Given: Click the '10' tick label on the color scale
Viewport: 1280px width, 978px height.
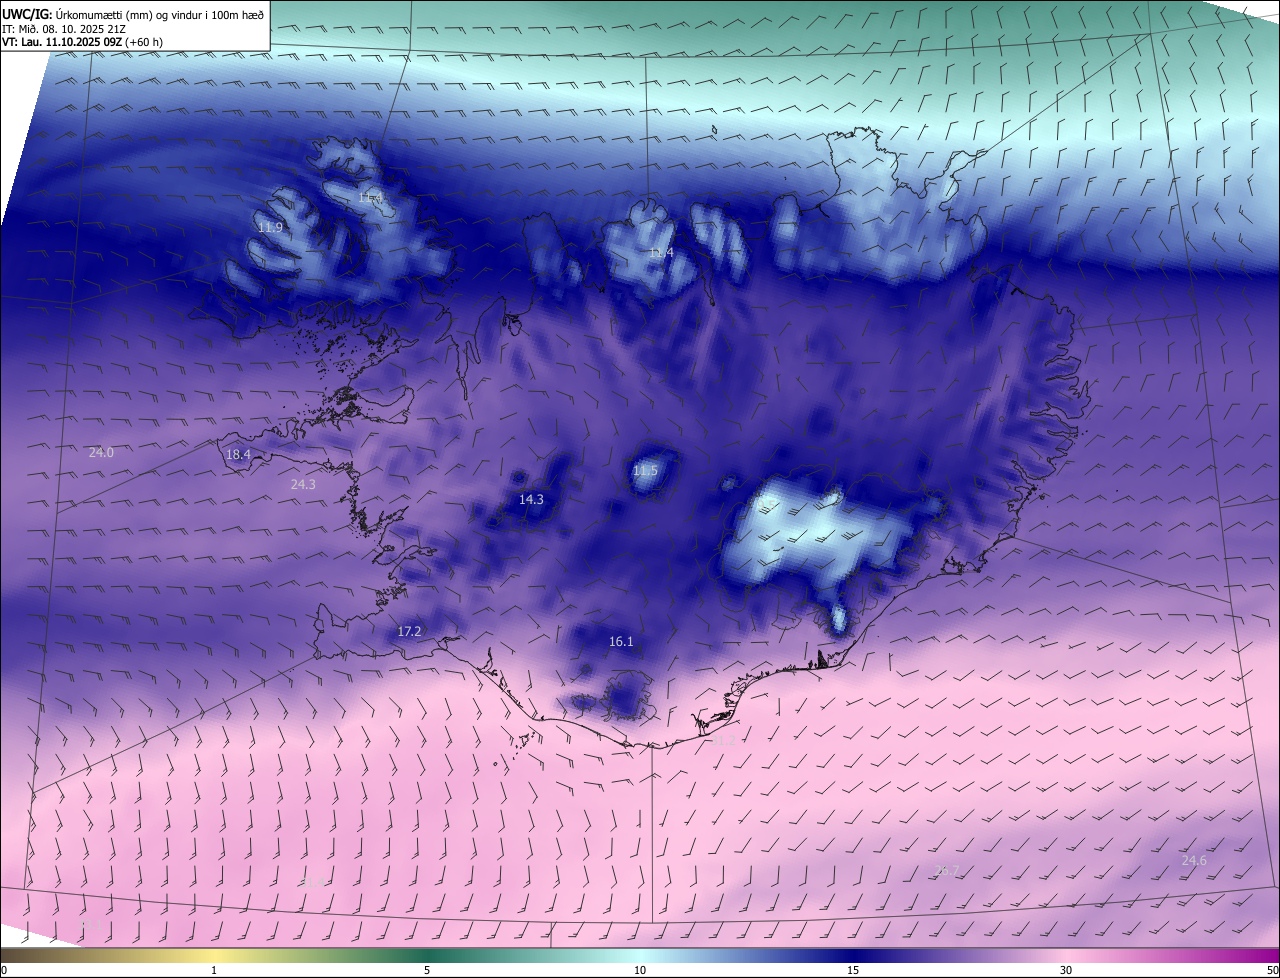Looking at the screenshot, I should click(x=640, y=970).
